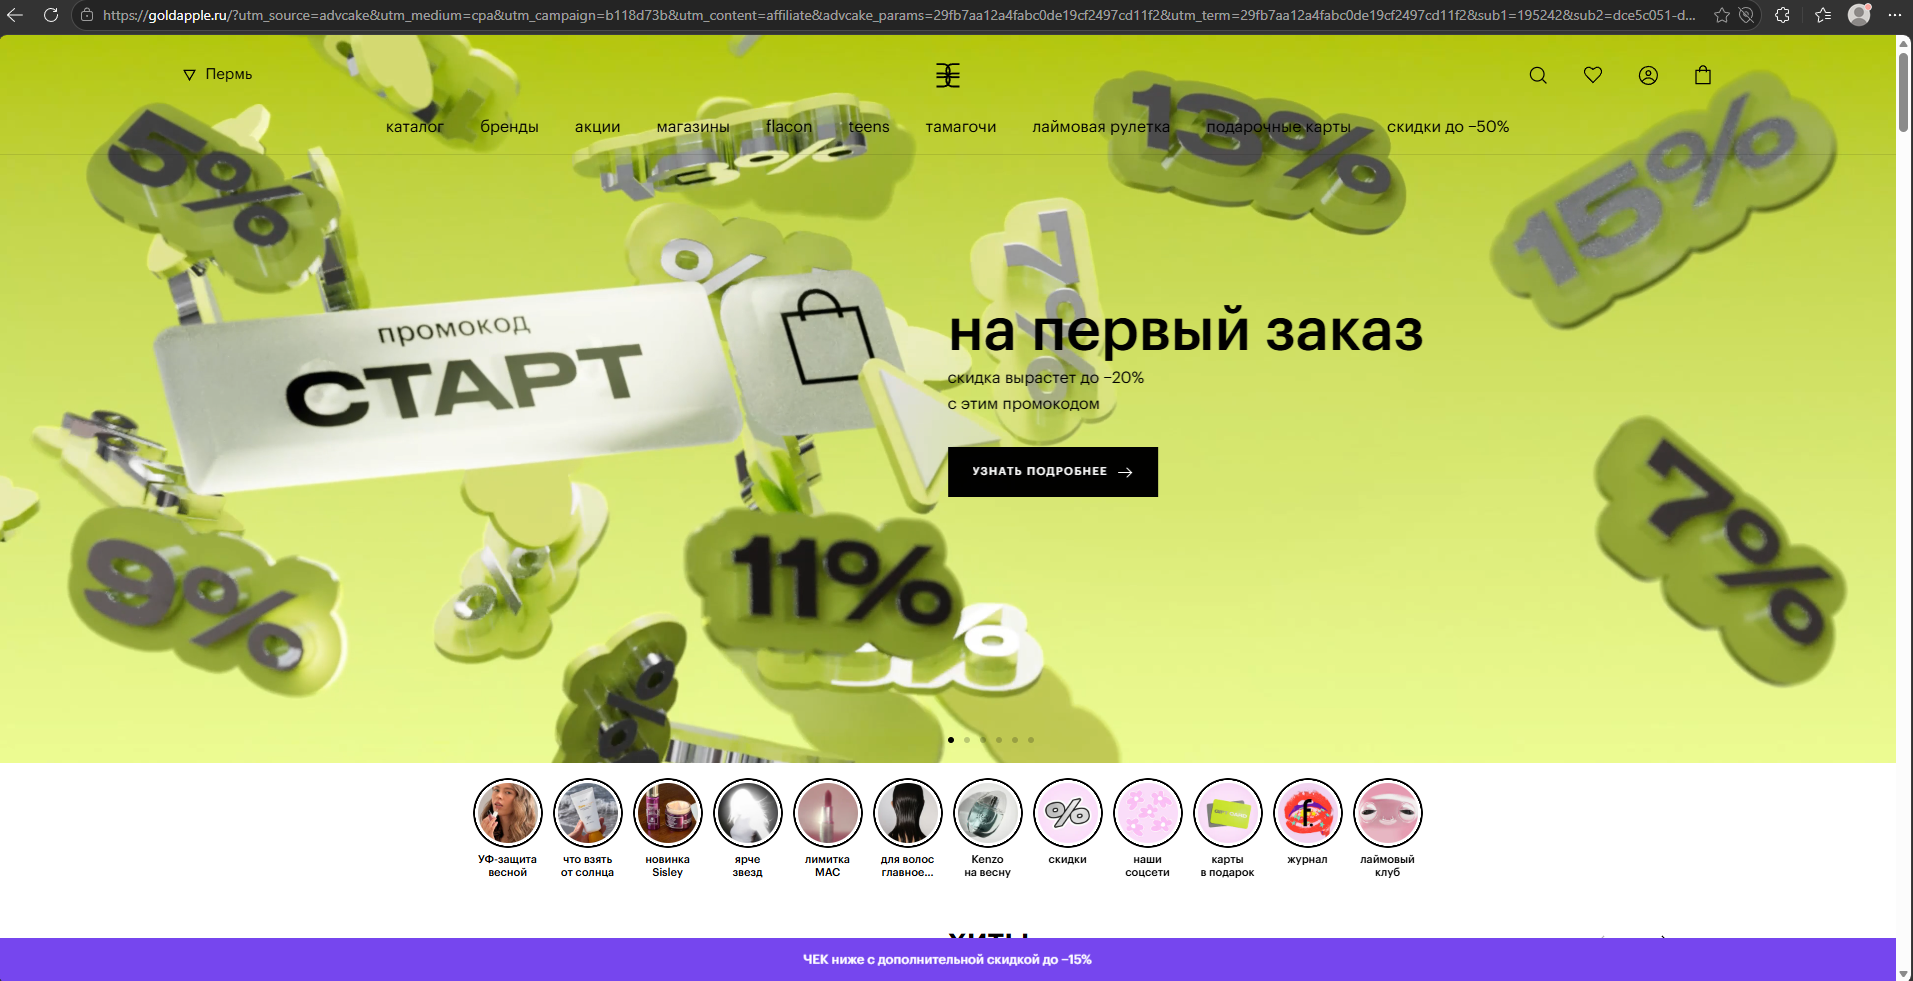Image resolution: width=1913 pixels, height=981 pixels.
Task: Open the shopping bag cart
Action: point(1702,74)
